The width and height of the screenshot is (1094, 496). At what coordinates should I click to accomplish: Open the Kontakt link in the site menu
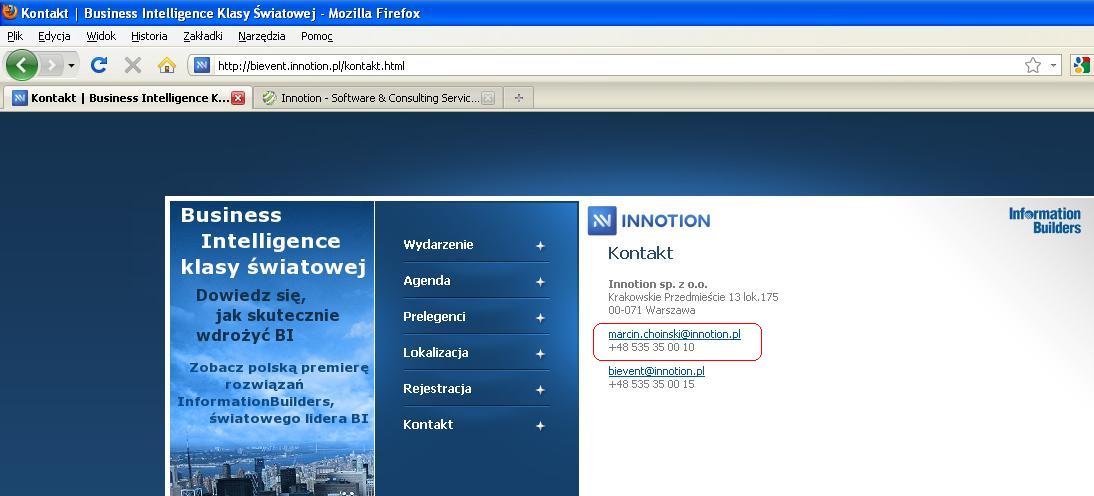428,424
